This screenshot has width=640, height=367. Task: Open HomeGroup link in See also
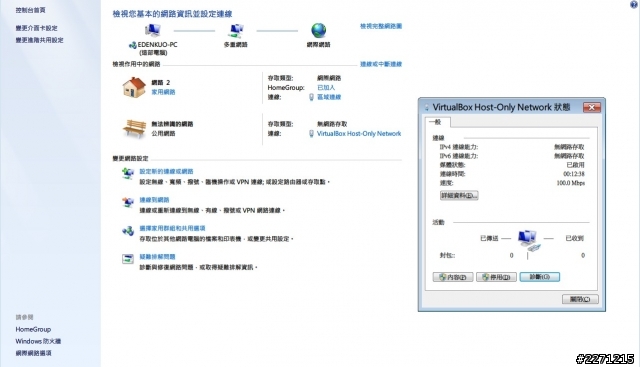33,329
